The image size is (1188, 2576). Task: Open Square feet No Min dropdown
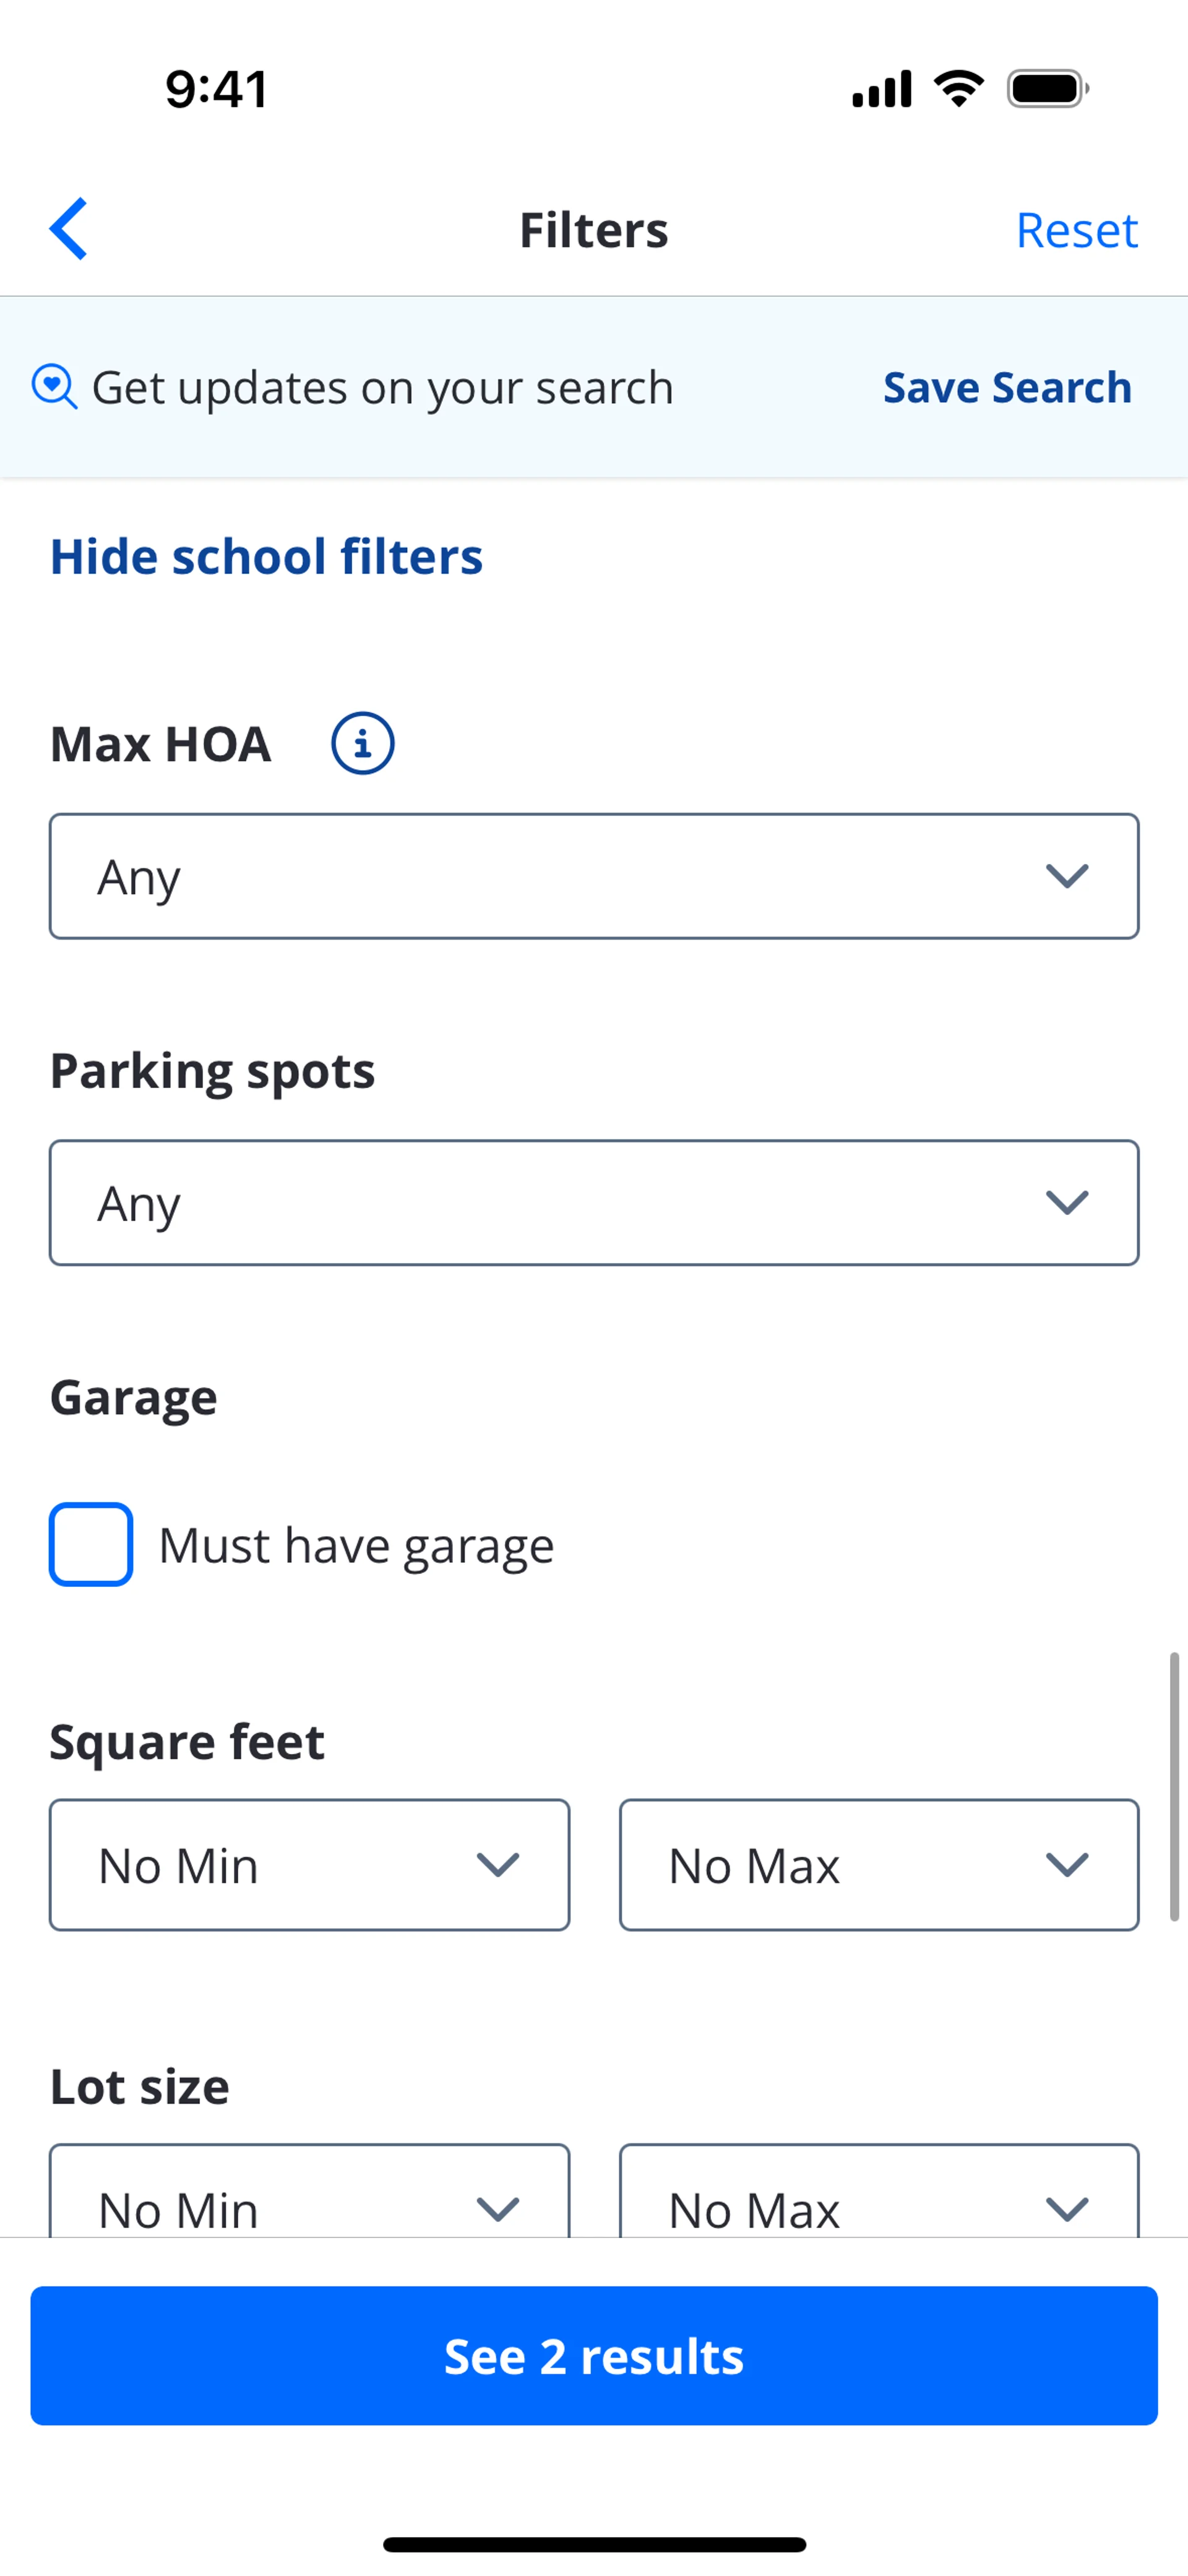[x=309, y=1865]
